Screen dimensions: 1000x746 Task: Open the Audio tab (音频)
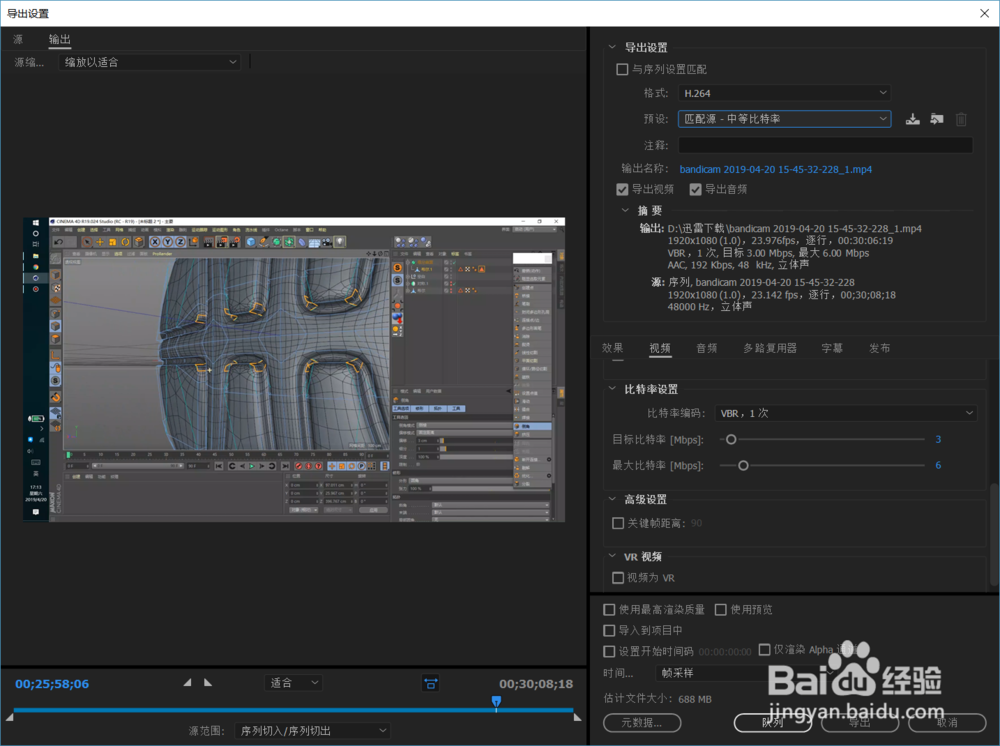click(x=707, y=348)
